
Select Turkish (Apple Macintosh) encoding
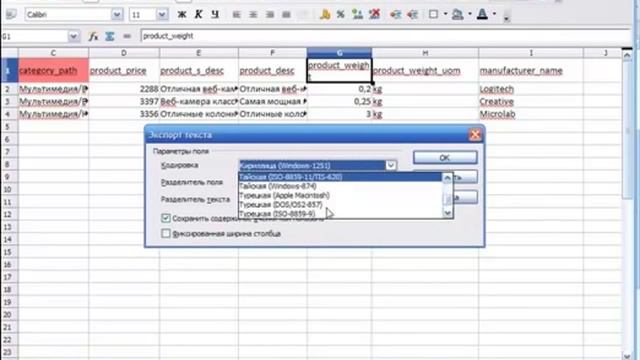(x=340, y=196)
